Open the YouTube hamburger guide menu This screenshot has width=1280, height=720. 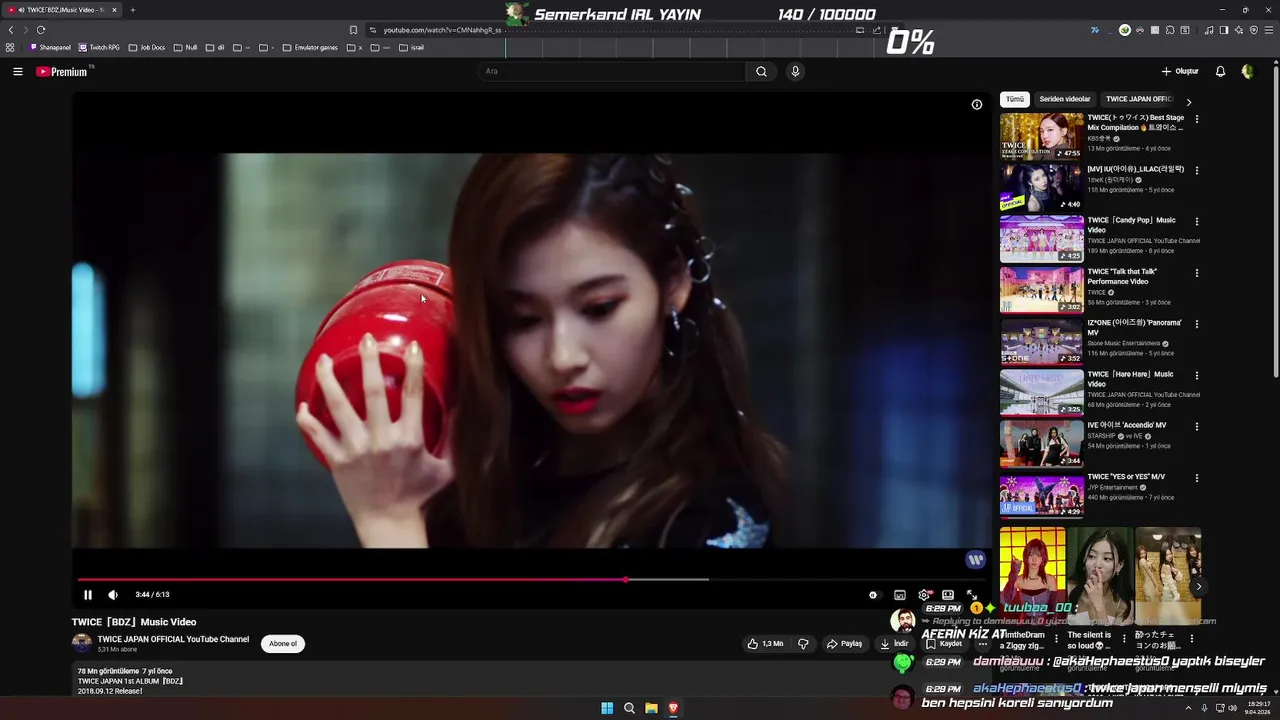click(x=18, y=71)
